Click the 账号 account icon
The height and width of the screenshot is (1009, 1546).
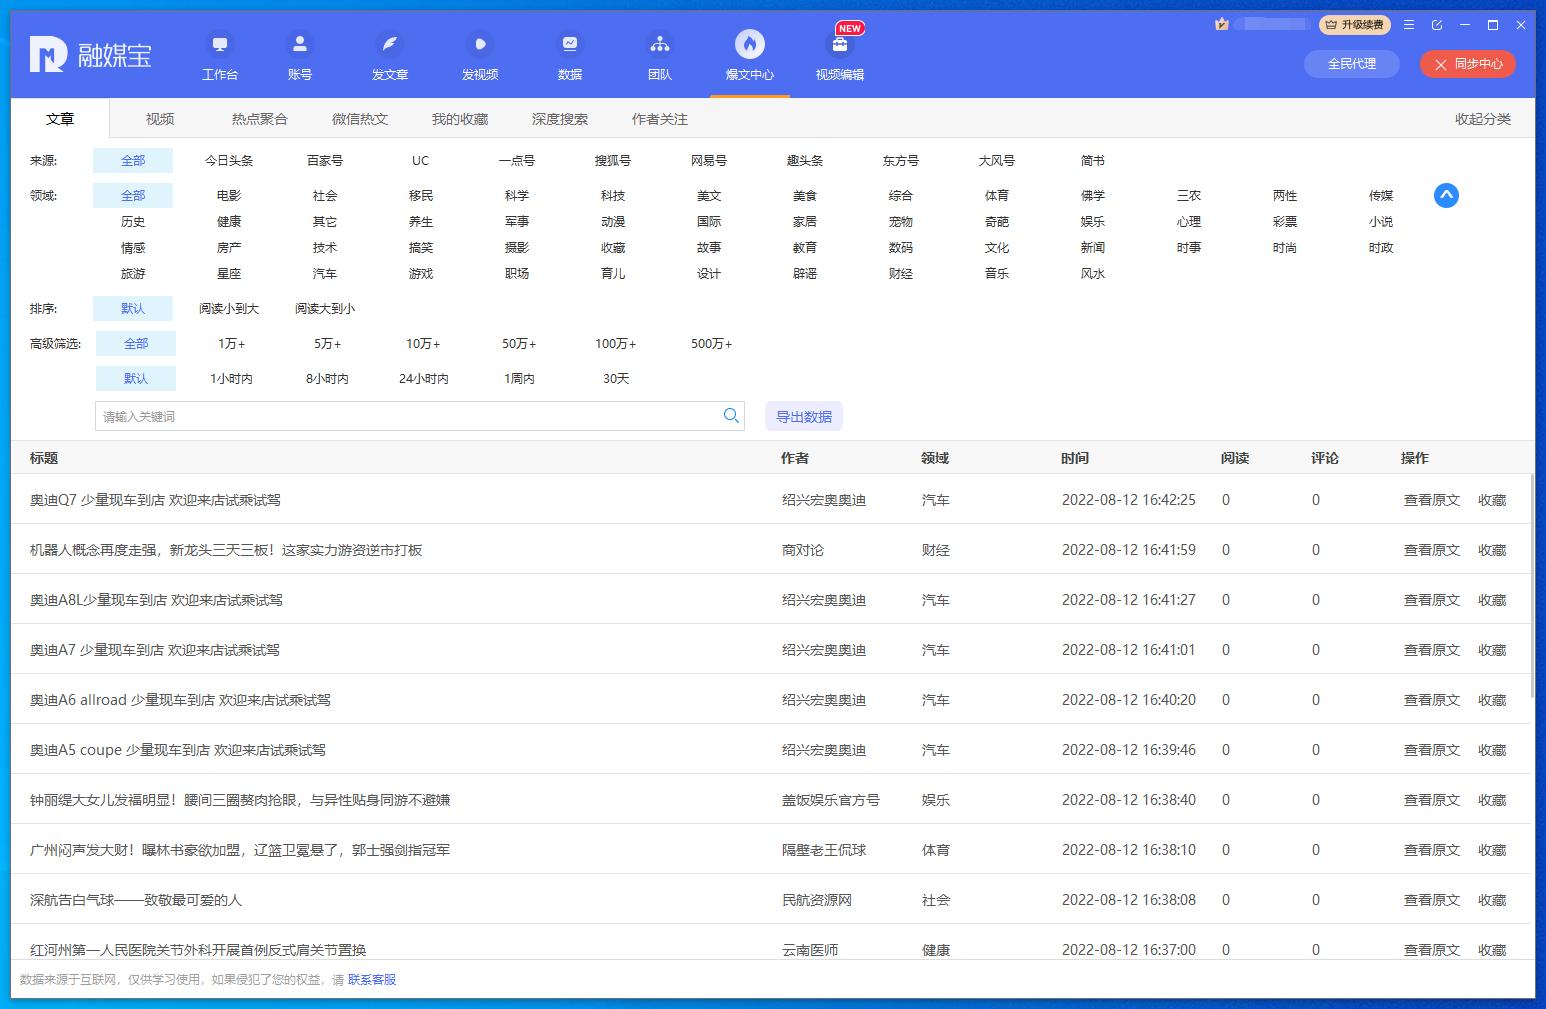(299, 45)
